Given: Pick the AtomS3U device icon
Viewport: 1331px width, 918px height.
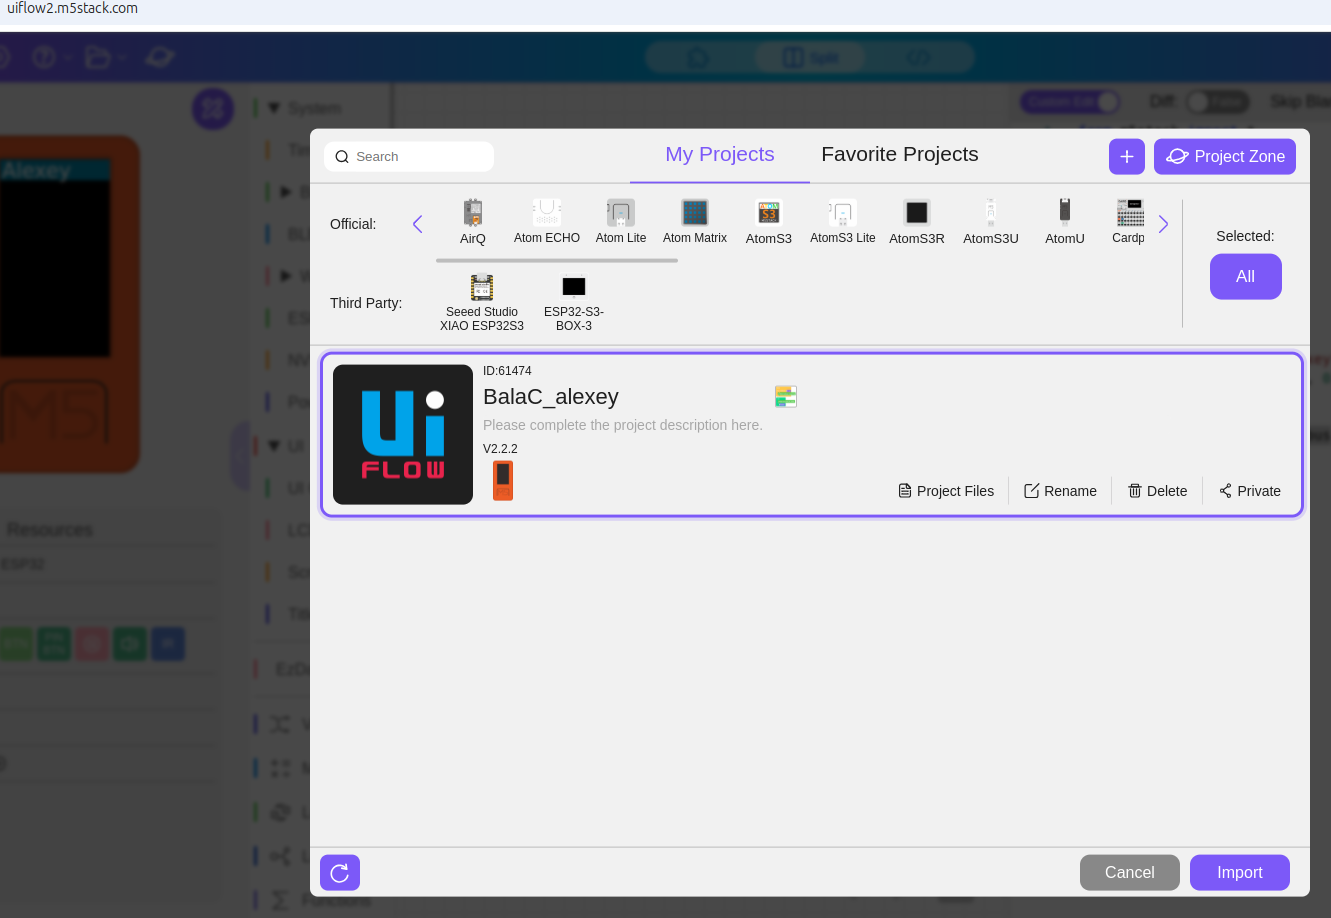Looking at the screenshot, I should tap(991, 212).
